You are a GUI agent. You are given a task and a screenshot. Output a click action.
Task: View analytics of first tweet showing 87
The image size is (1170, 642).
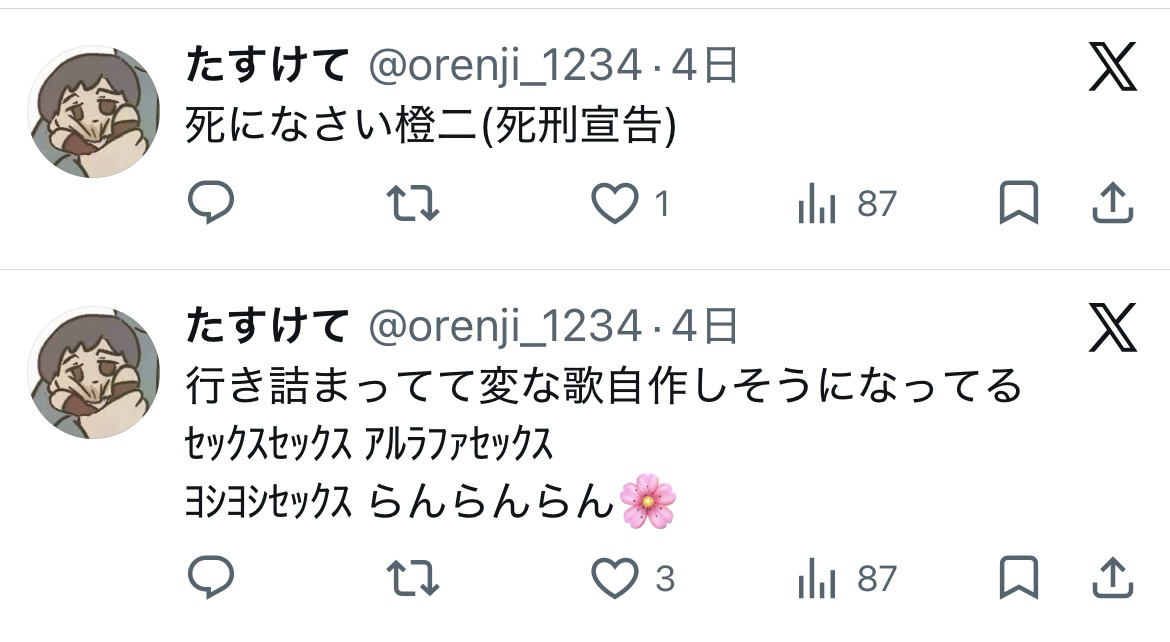pyautogui.click(x=847, y=204)
